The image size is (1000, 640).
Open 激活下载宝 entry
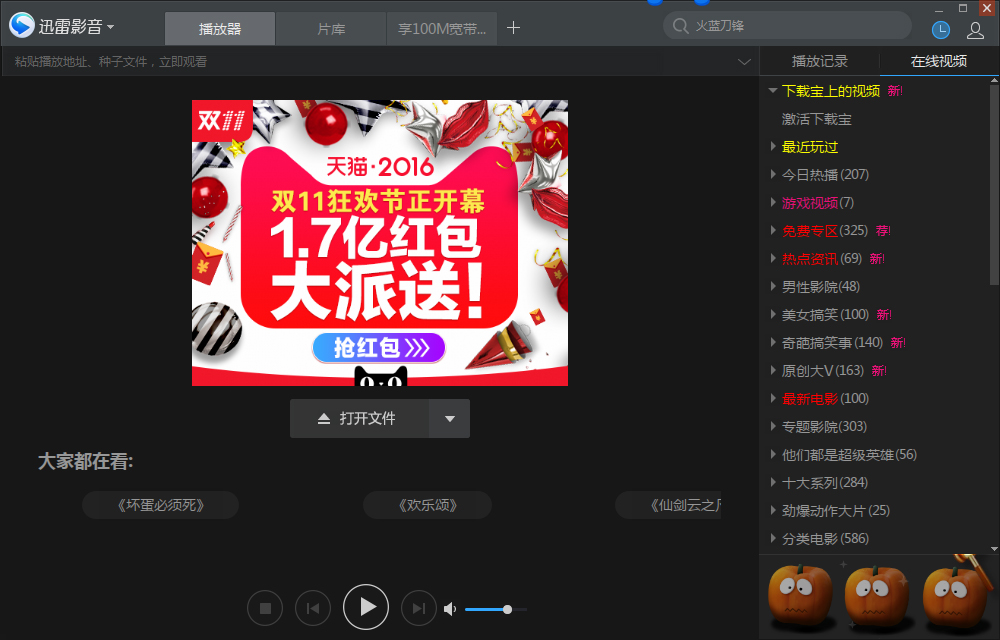(x=816, y=119)
